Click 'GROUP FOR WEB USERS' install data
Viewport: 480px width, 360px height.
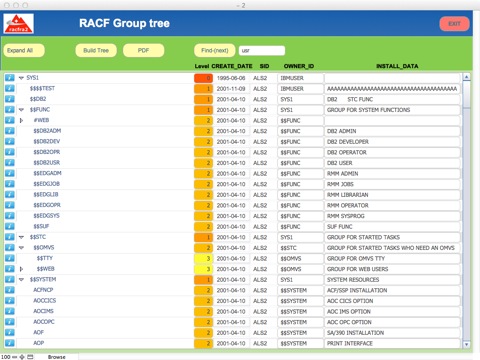pyautogui.click(x=392, y=269)
